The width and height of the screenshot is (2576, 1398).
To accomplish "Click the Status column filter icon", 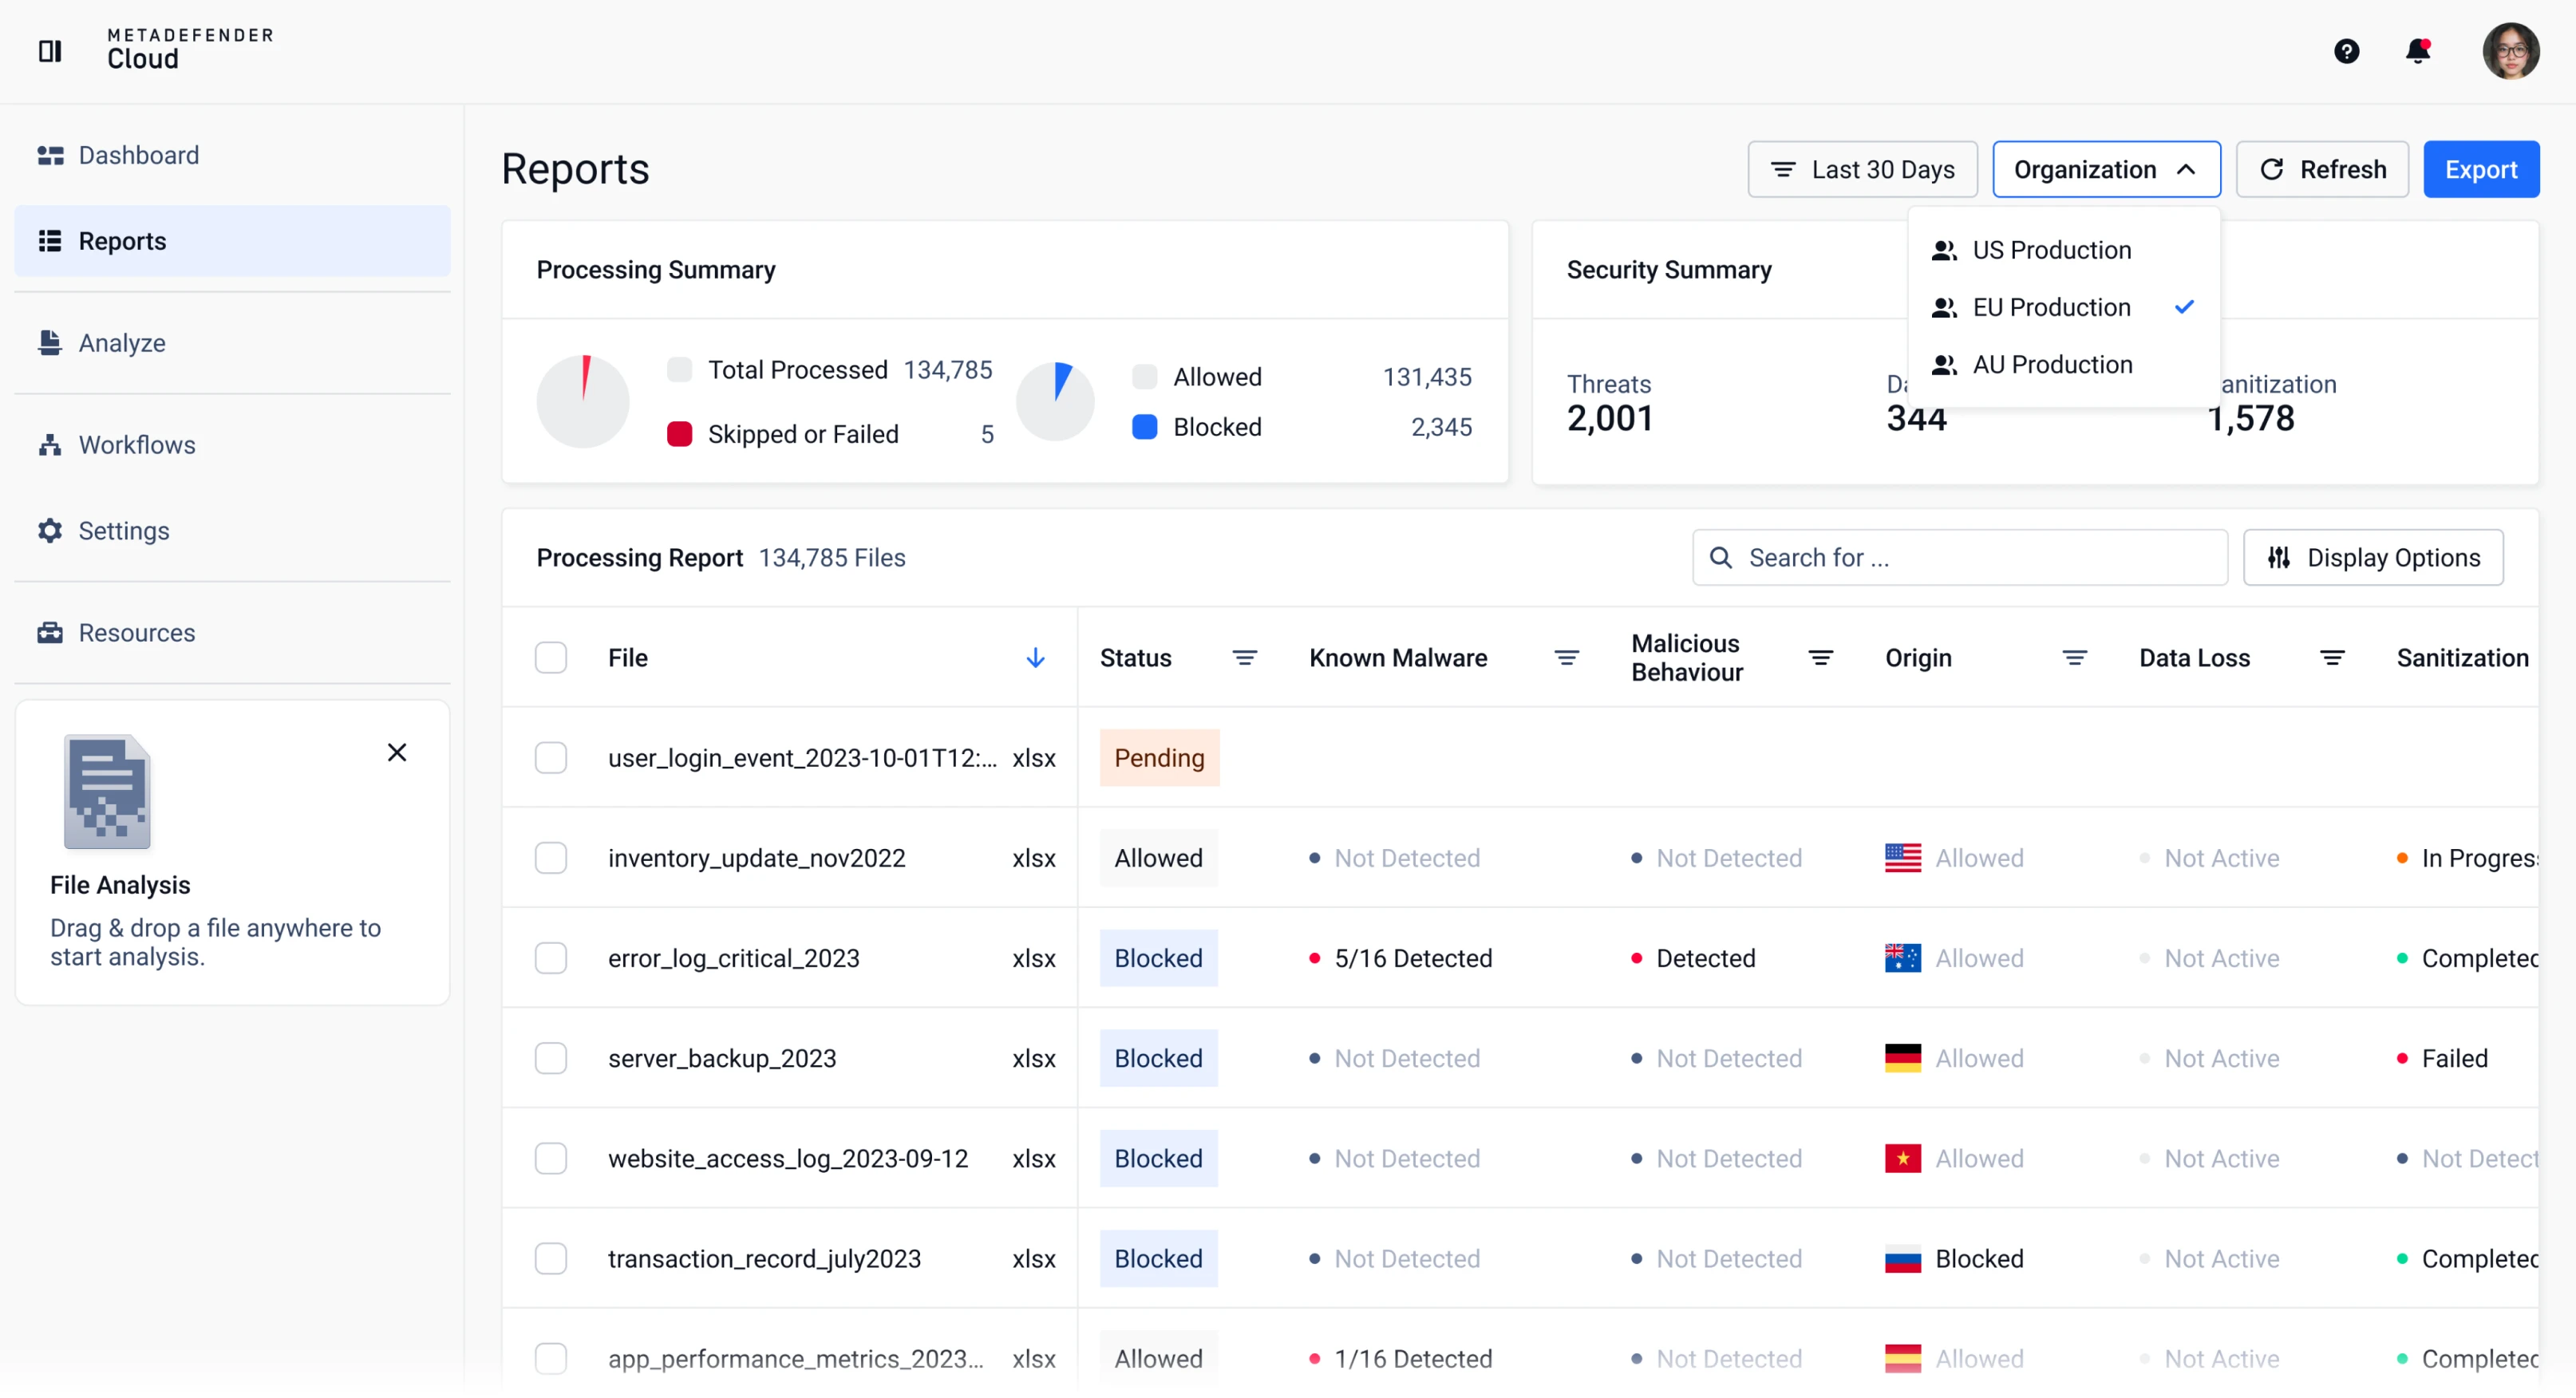I will click(x=1244, y=658).
